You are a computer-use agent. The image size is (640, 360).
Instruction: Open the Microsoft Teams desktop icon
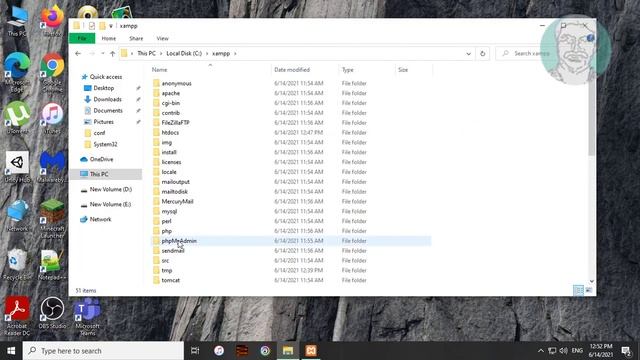tap(87, 316)
